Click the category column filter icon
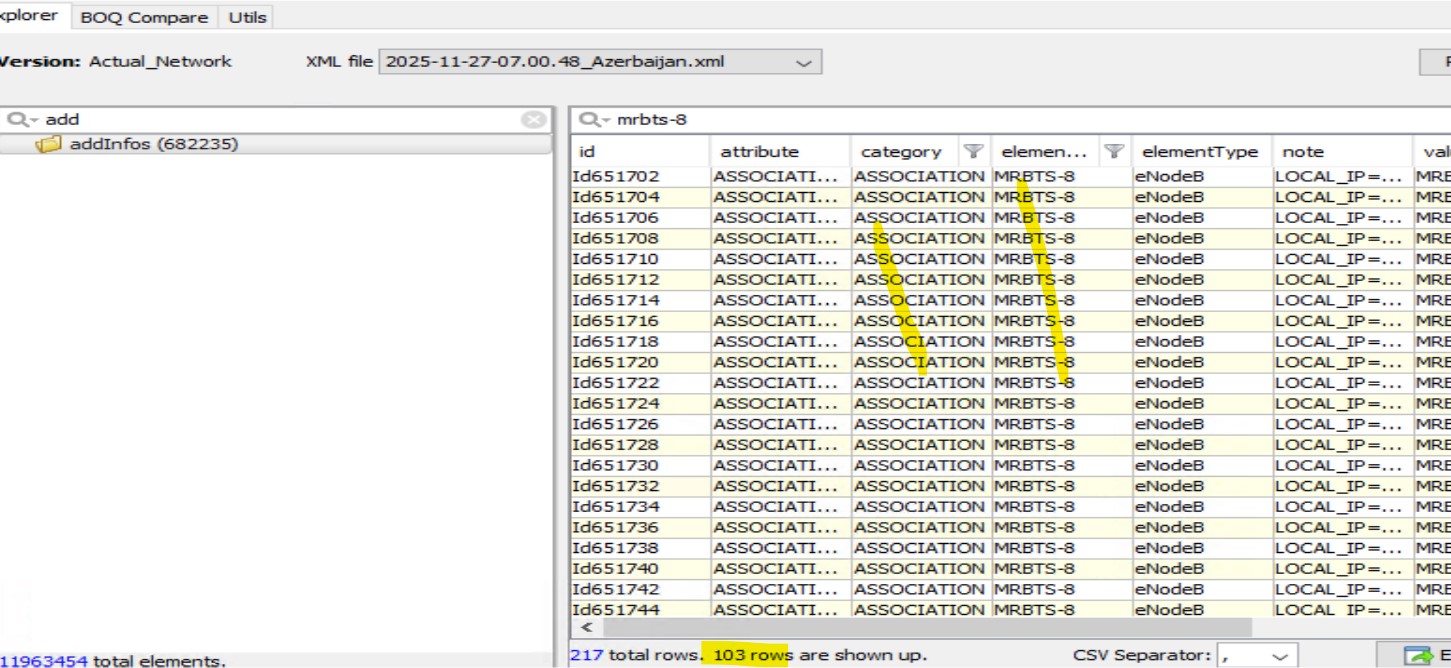The width and height of the screenshot is (1451, 668). pos(972,152)
